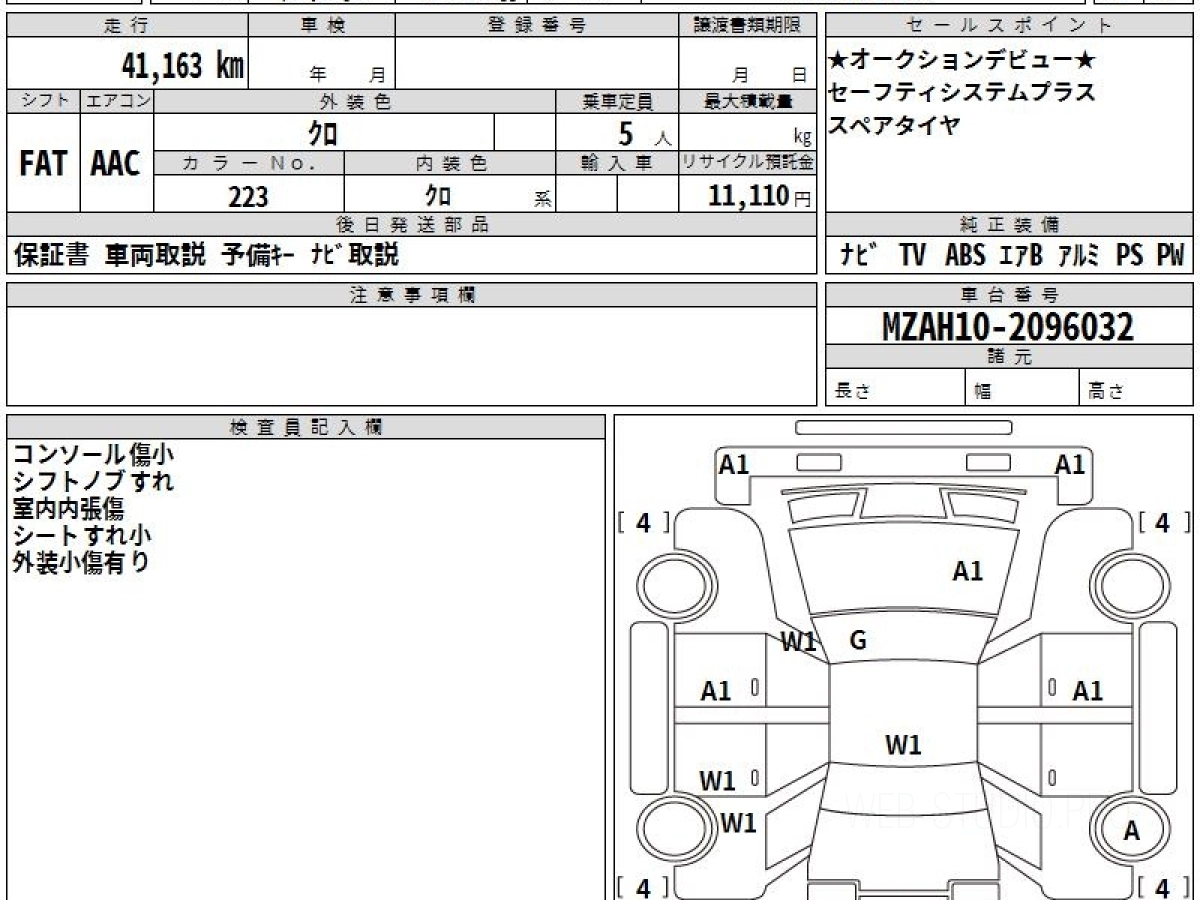Click the 純正装備 header
Image resolution: width=1200 pixels, height=900 pixels.
[x=1009, y=225]
